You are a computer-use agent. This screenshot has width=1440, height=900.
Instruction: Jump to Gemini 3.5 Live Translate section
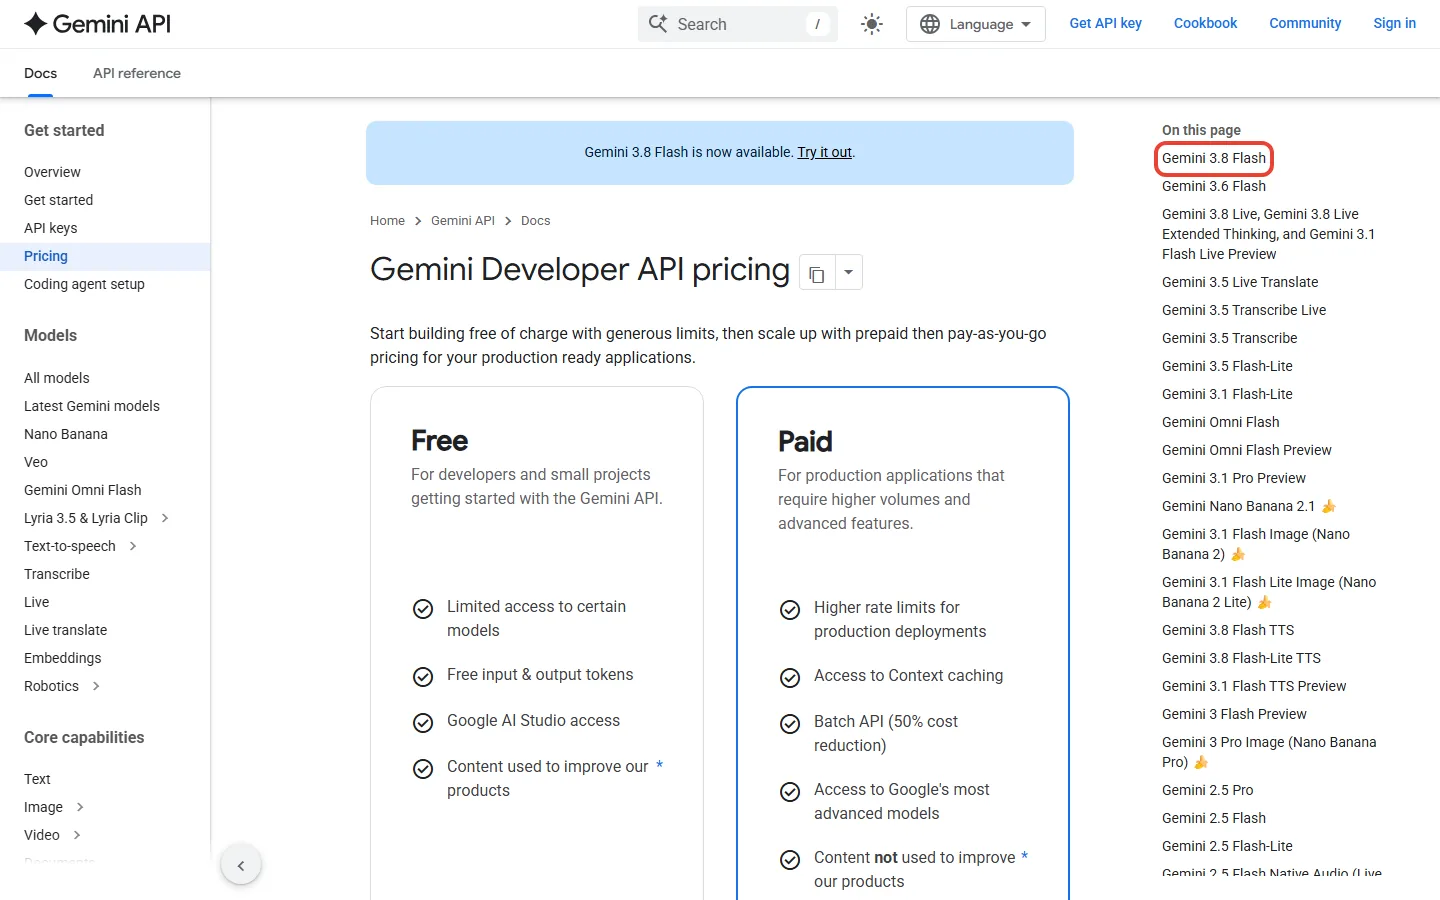coord(1240,282)
